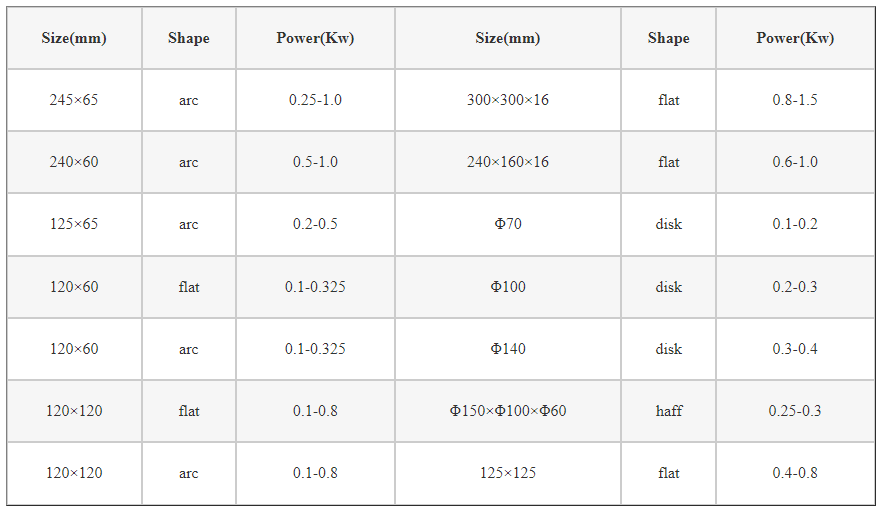Select the 0.6-1.0 power cell
The image size is (881, 512).
pos(795,162)
